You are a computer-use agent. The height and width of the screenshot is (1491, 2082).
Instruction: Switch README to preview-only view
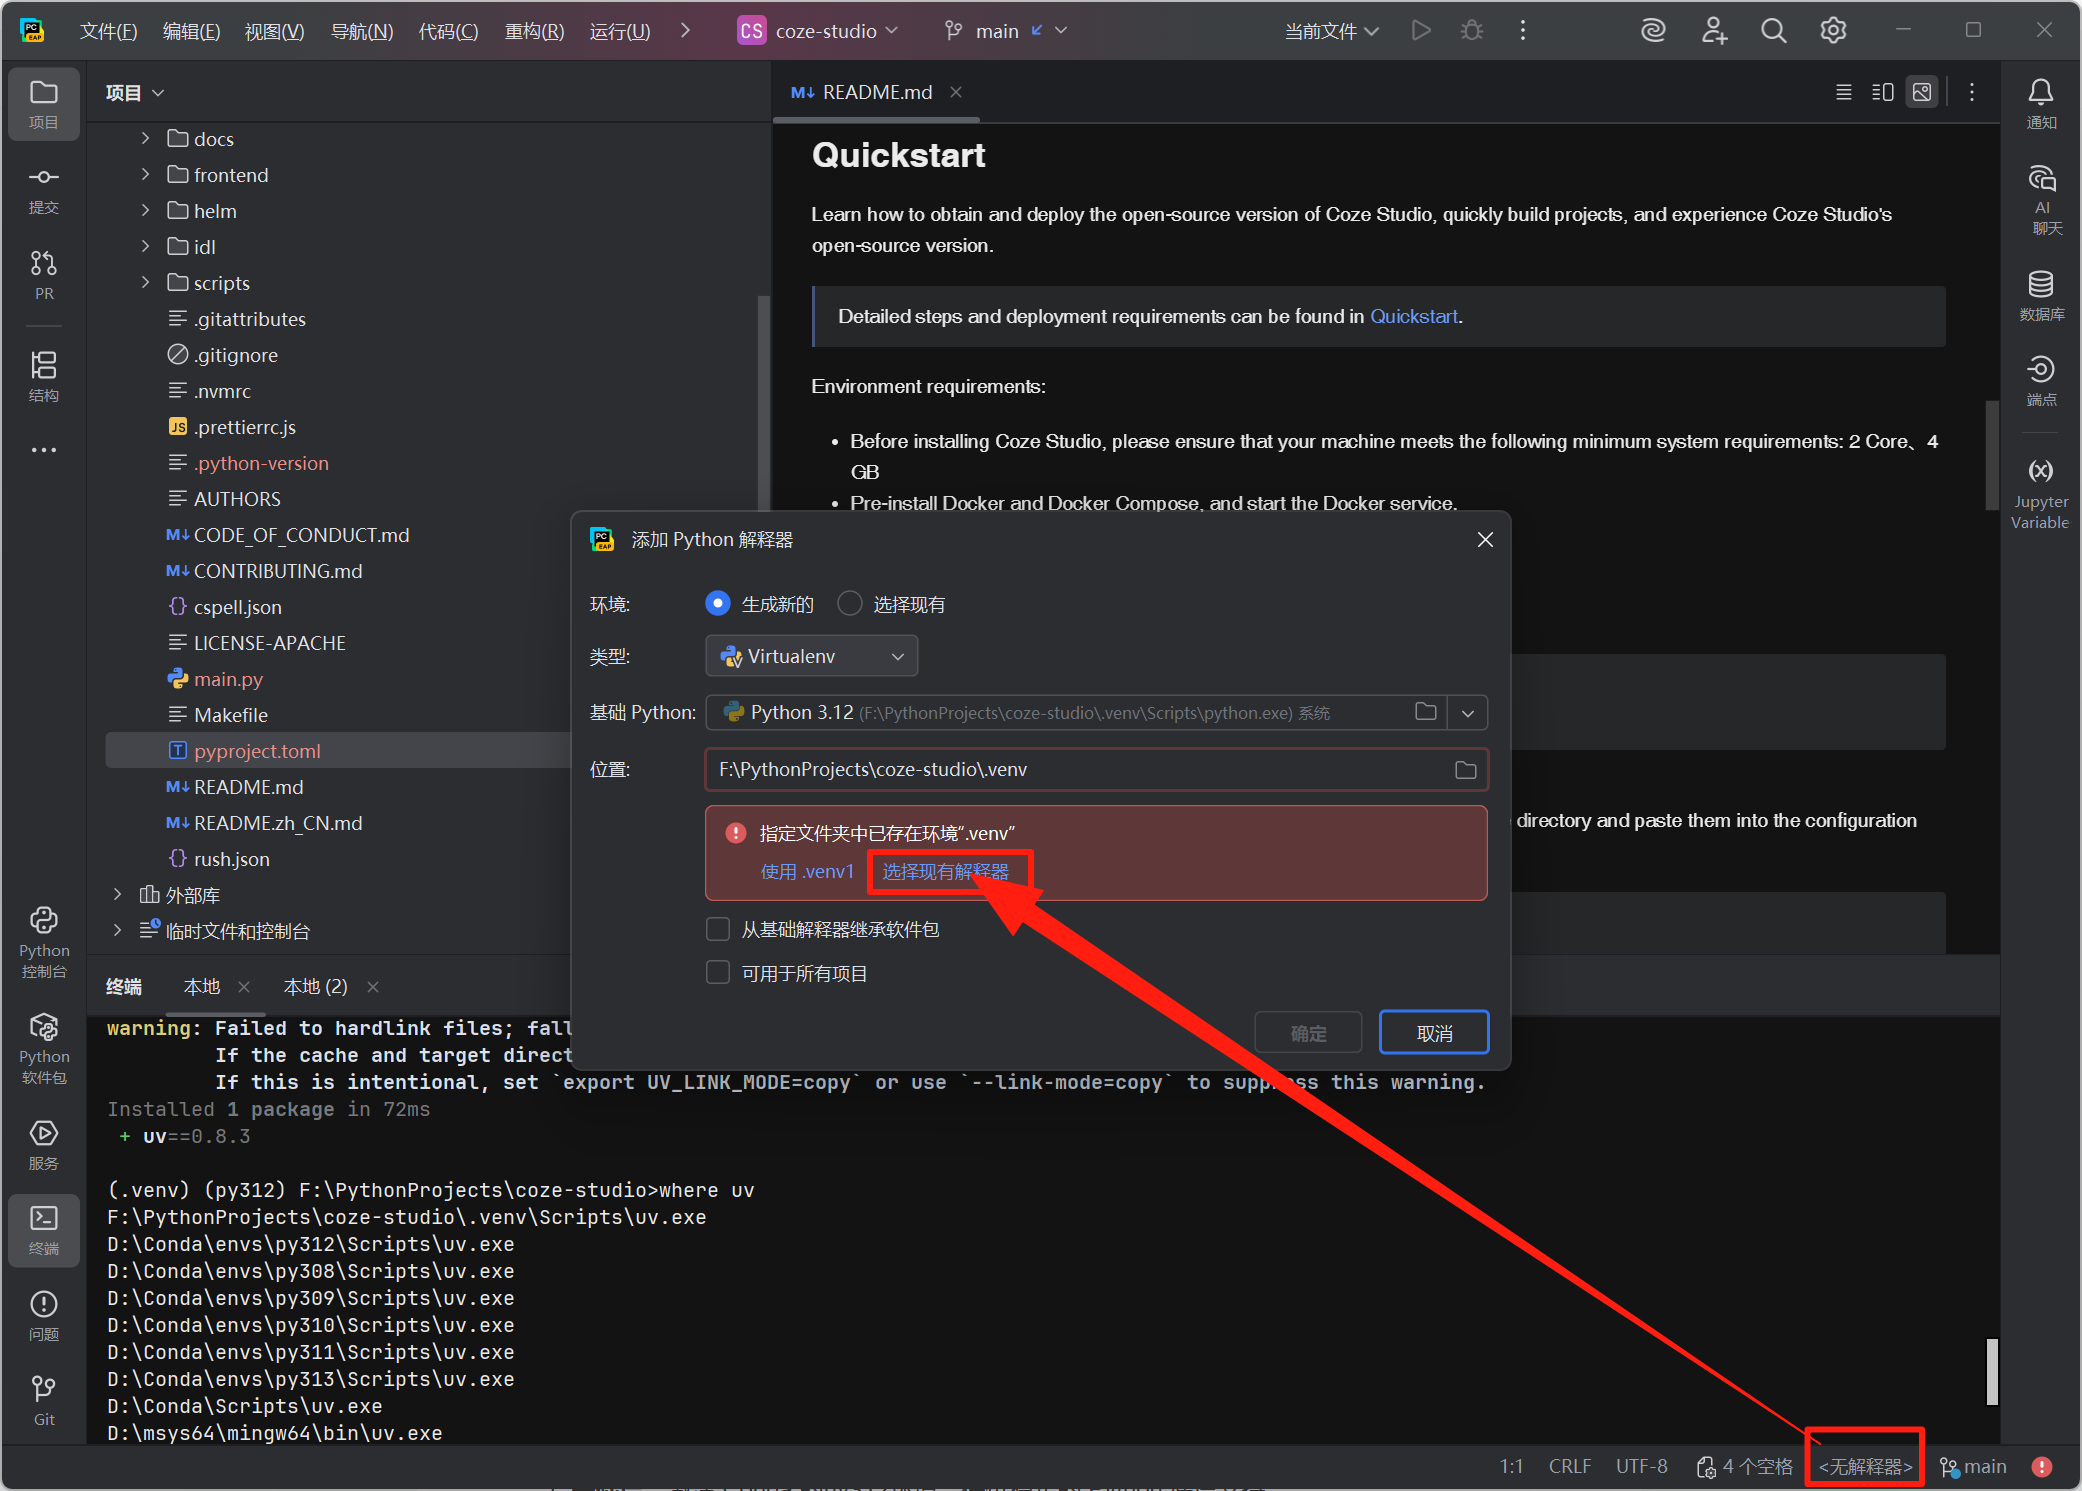click(x=1922, y=92)
